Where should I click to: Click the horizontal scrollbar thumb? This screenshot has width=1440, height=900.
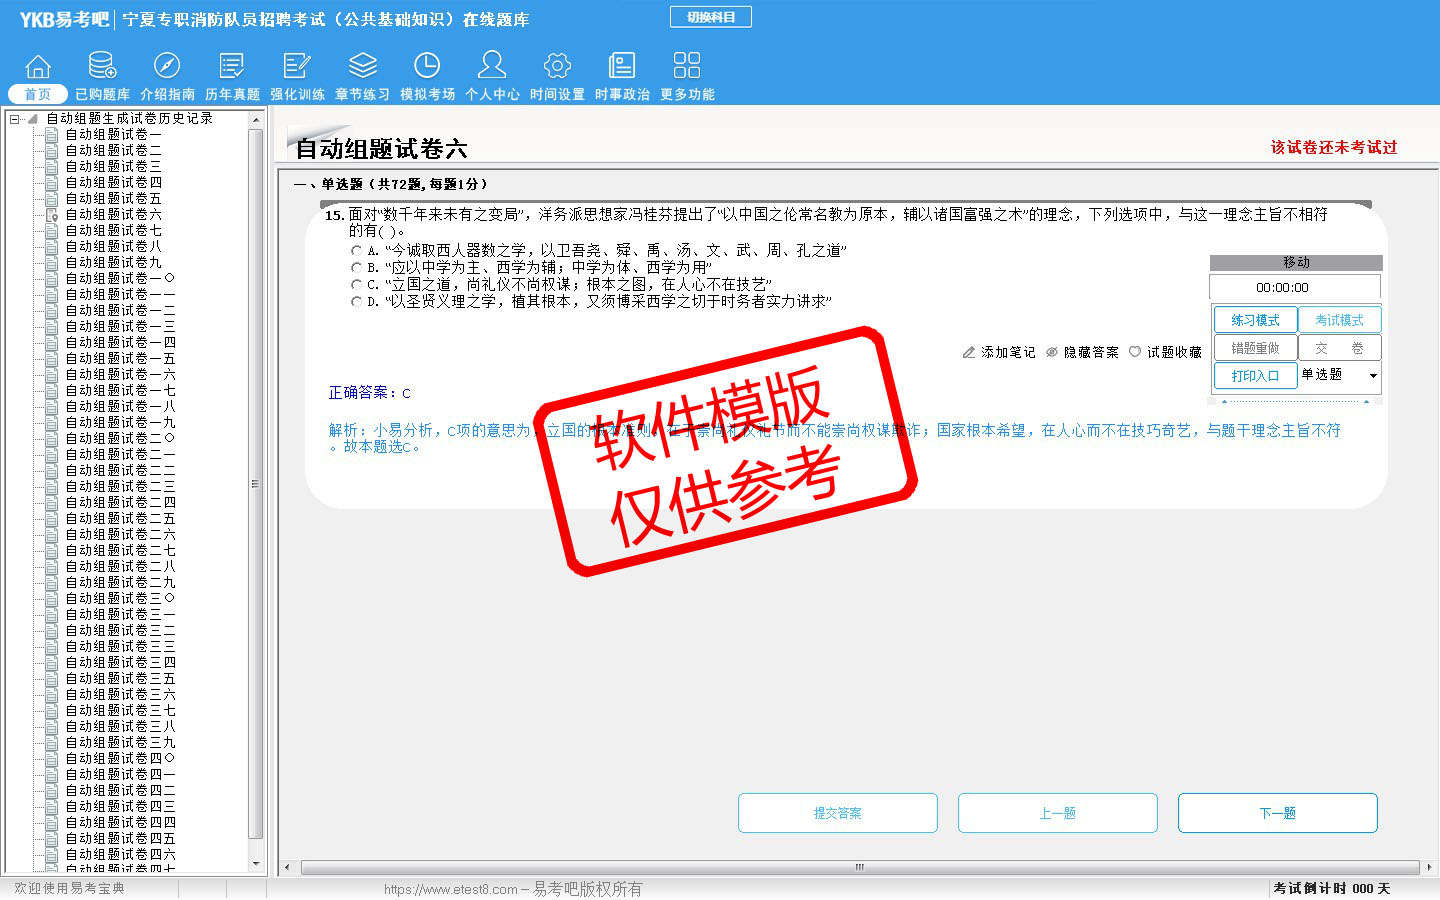click(x=859, y=867)
